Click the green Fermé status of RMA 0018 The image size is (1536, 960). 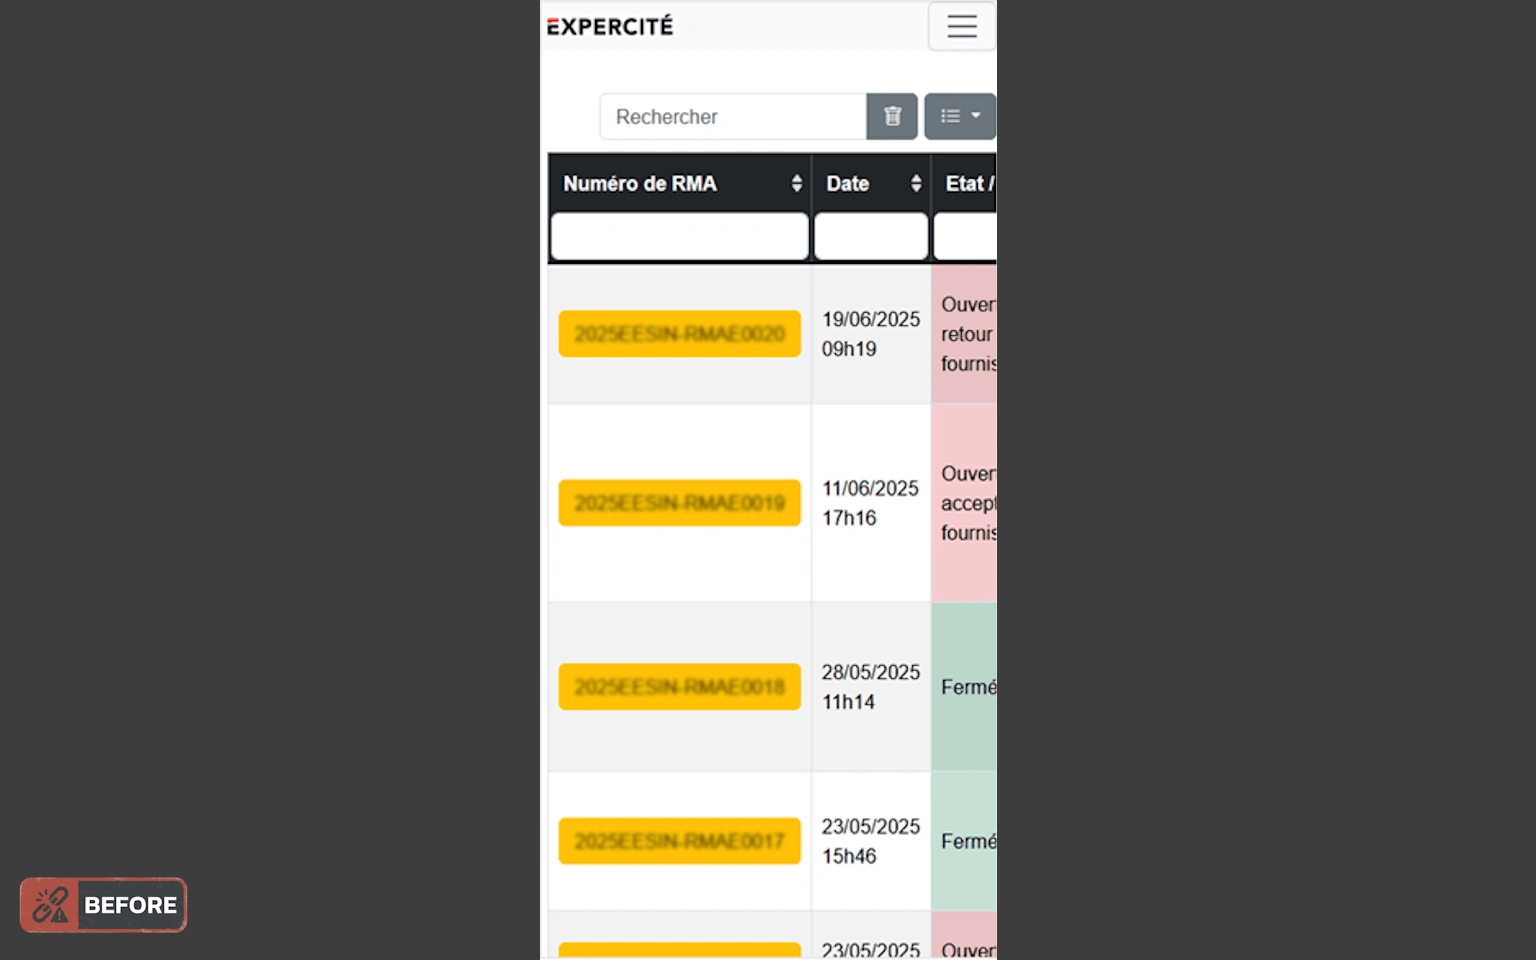coord(966,687)
